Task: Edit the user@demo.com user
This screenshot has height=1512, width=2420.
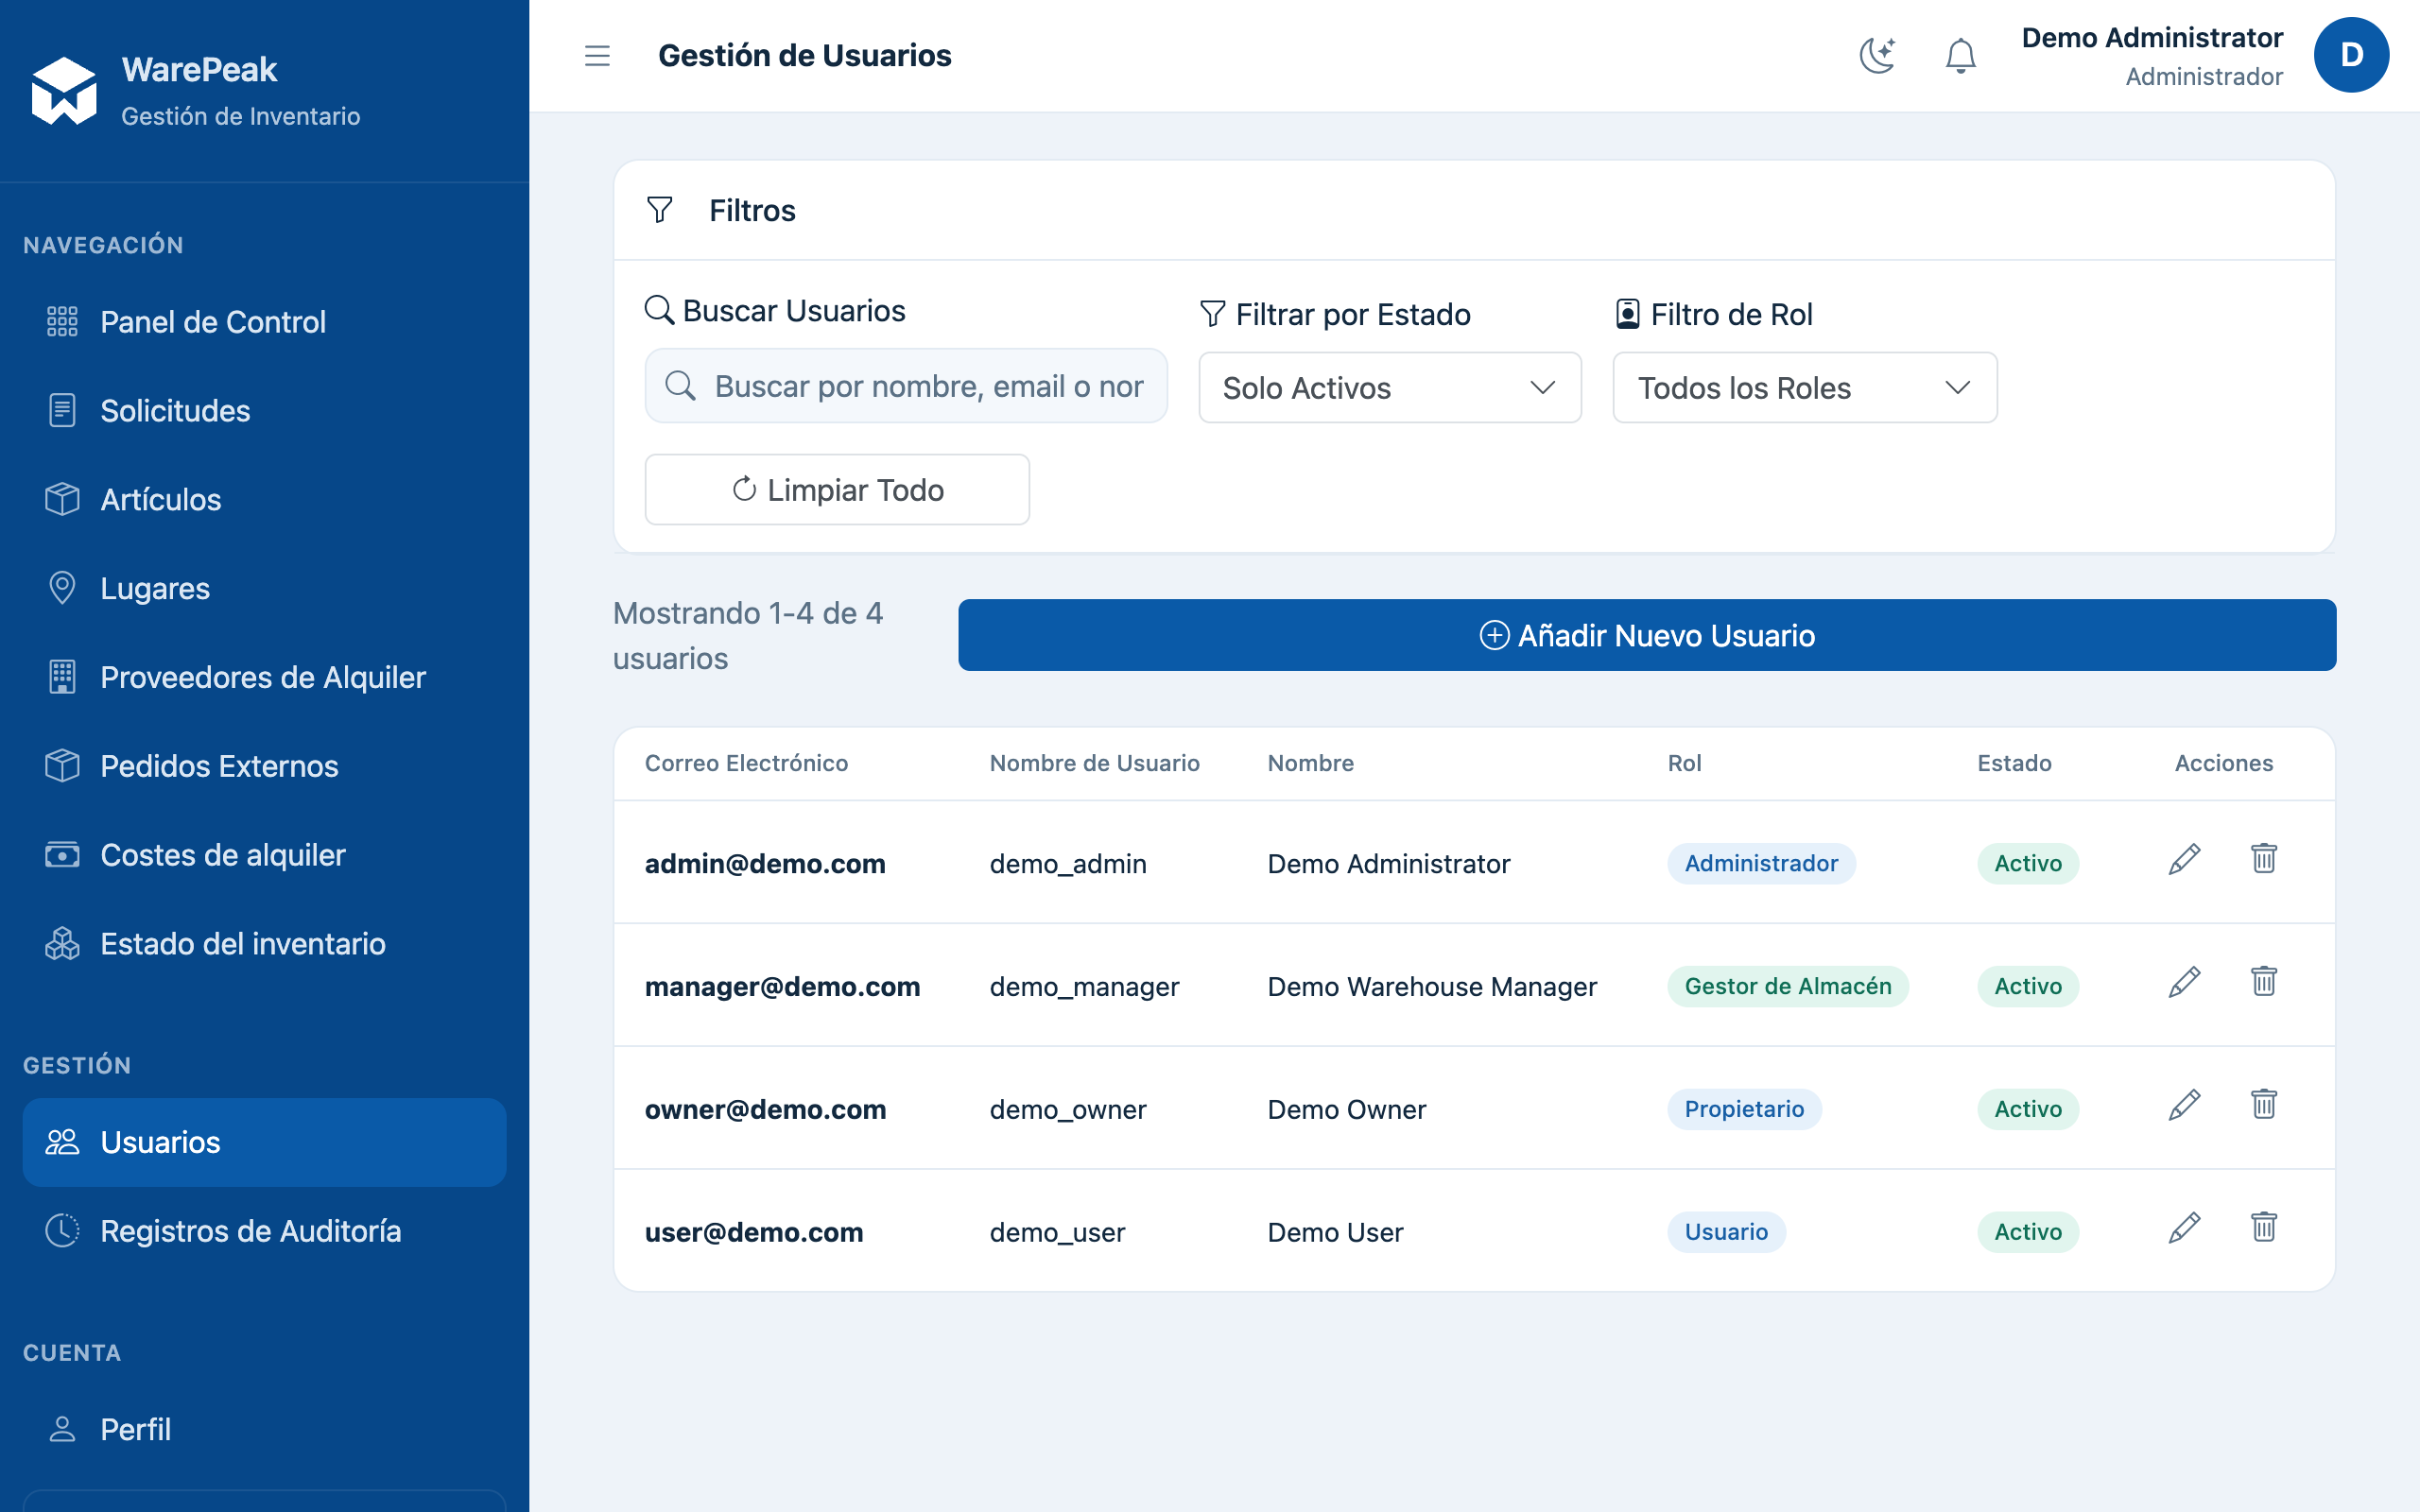Action: coord(2184,1228)
